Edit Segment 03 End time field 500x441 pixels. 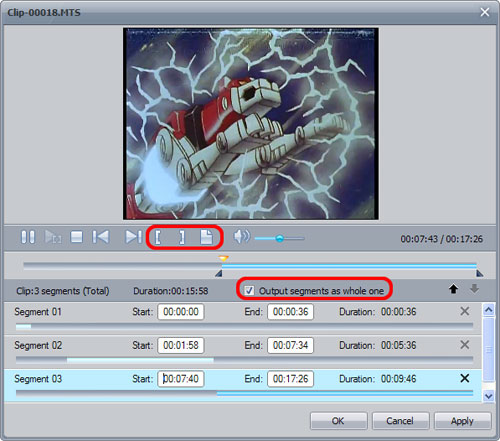click(x=290, y=379)
